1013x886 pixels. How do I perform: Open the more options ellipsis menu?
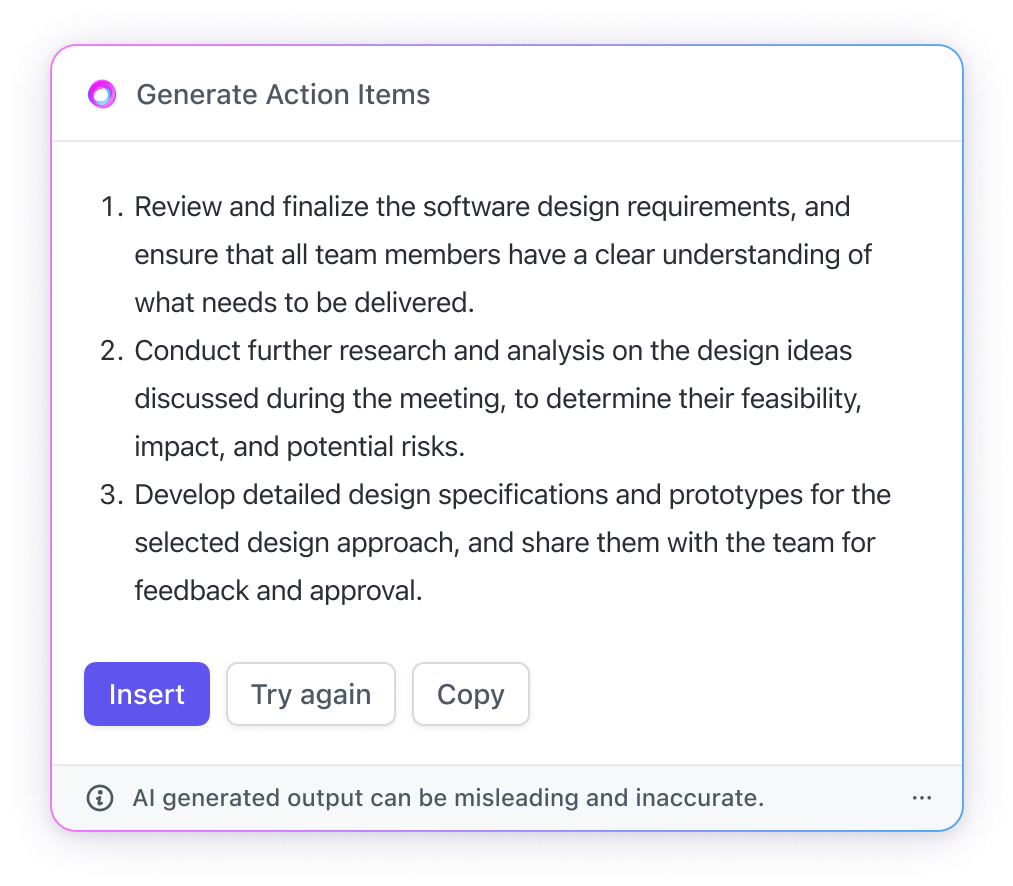click(x=922, y=798)
